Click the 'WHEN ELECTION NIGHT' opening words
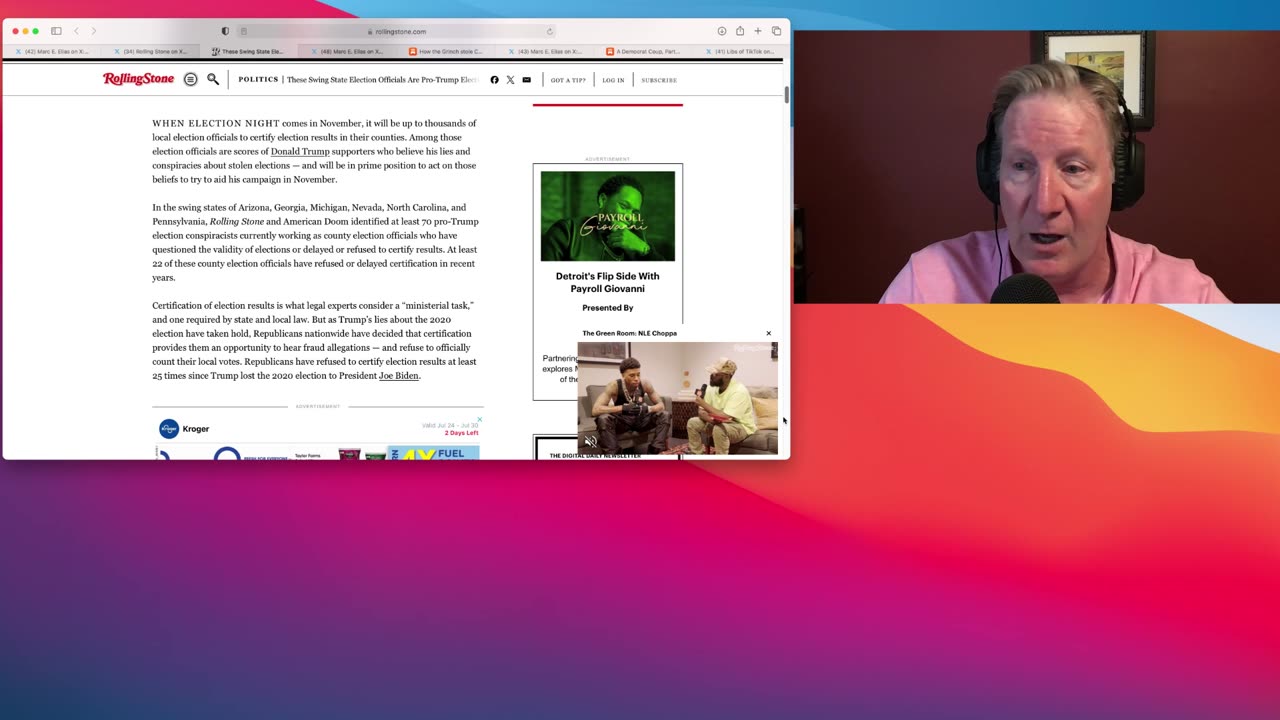Image resolution: width=1280 pixels, height=720 pixels. (x=216, y=124)
